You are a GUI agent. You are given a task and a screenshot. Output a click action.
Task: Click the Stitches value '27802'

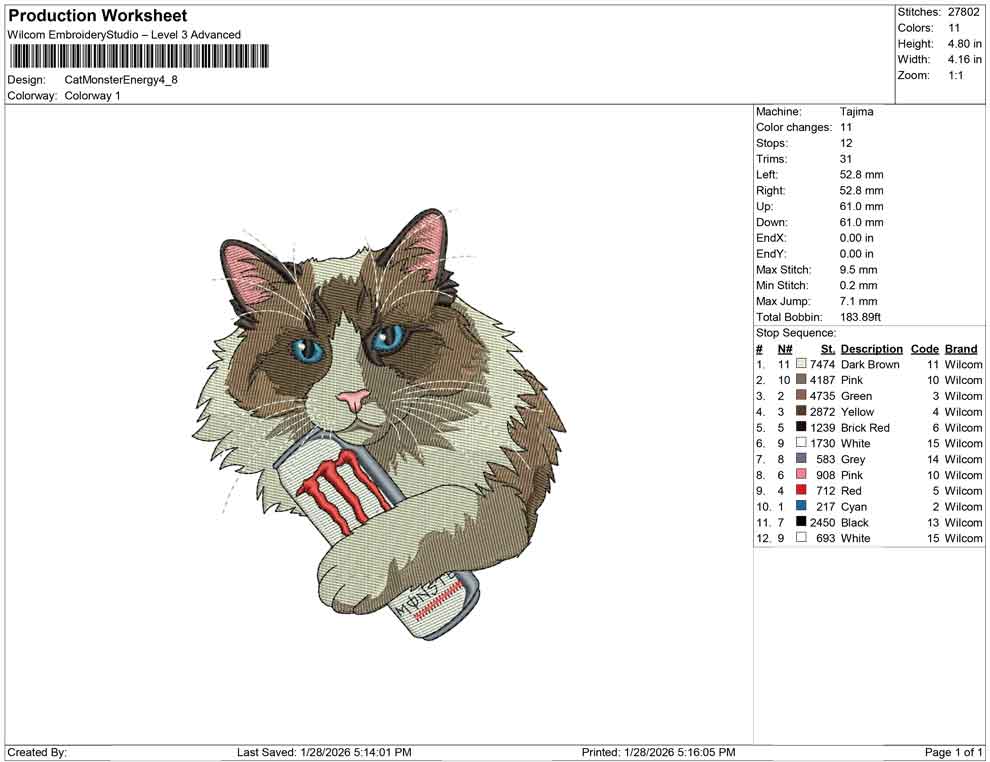pos(963,12)
